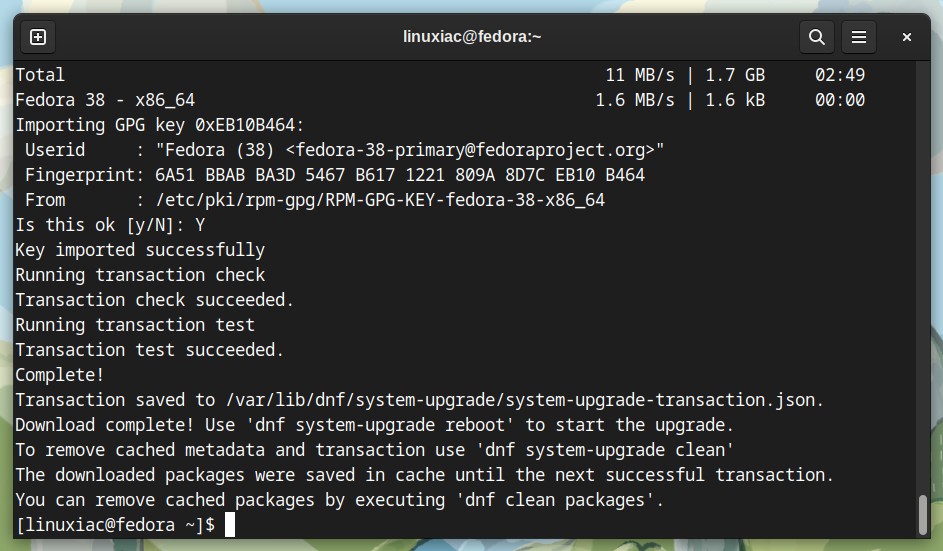Close the terminal window

[x=907, y=37]
